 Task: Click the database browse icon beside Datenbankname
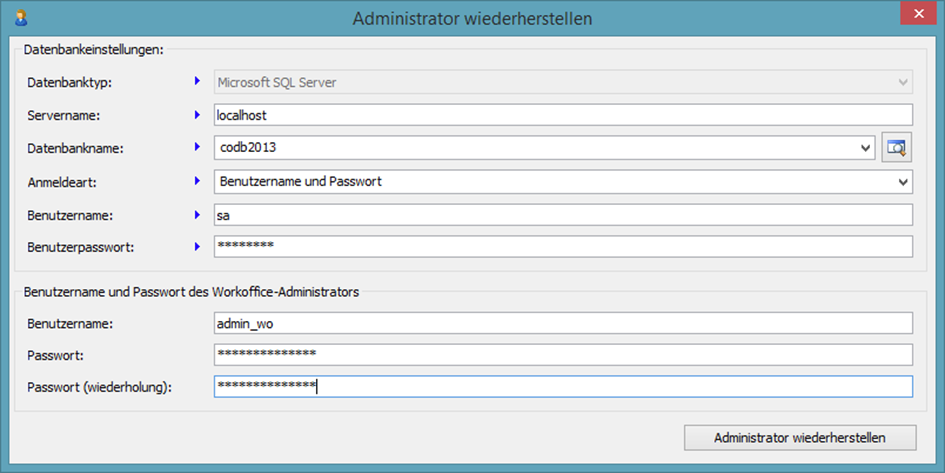point(897,148)
